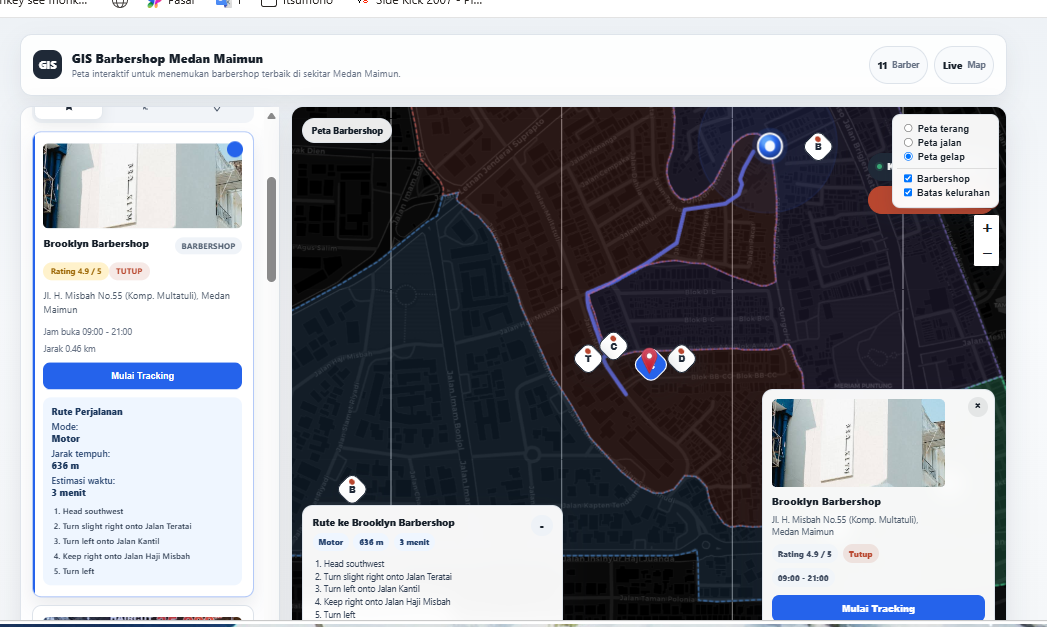Screen dimensions: 1047x627
Task: Click the sidebar vertical scrollbar thumb
Action: coord(271,229)
